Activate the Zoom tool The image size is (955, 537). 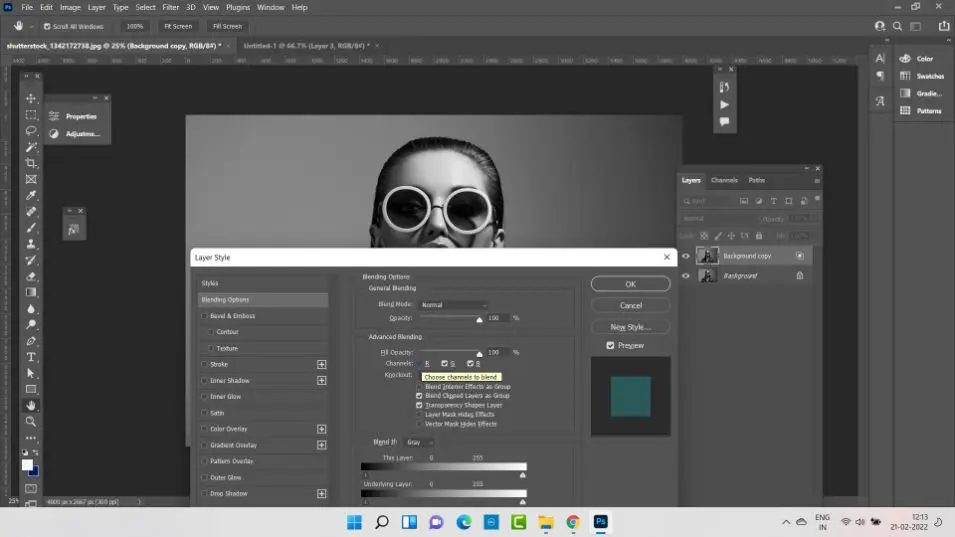(31, 421)
